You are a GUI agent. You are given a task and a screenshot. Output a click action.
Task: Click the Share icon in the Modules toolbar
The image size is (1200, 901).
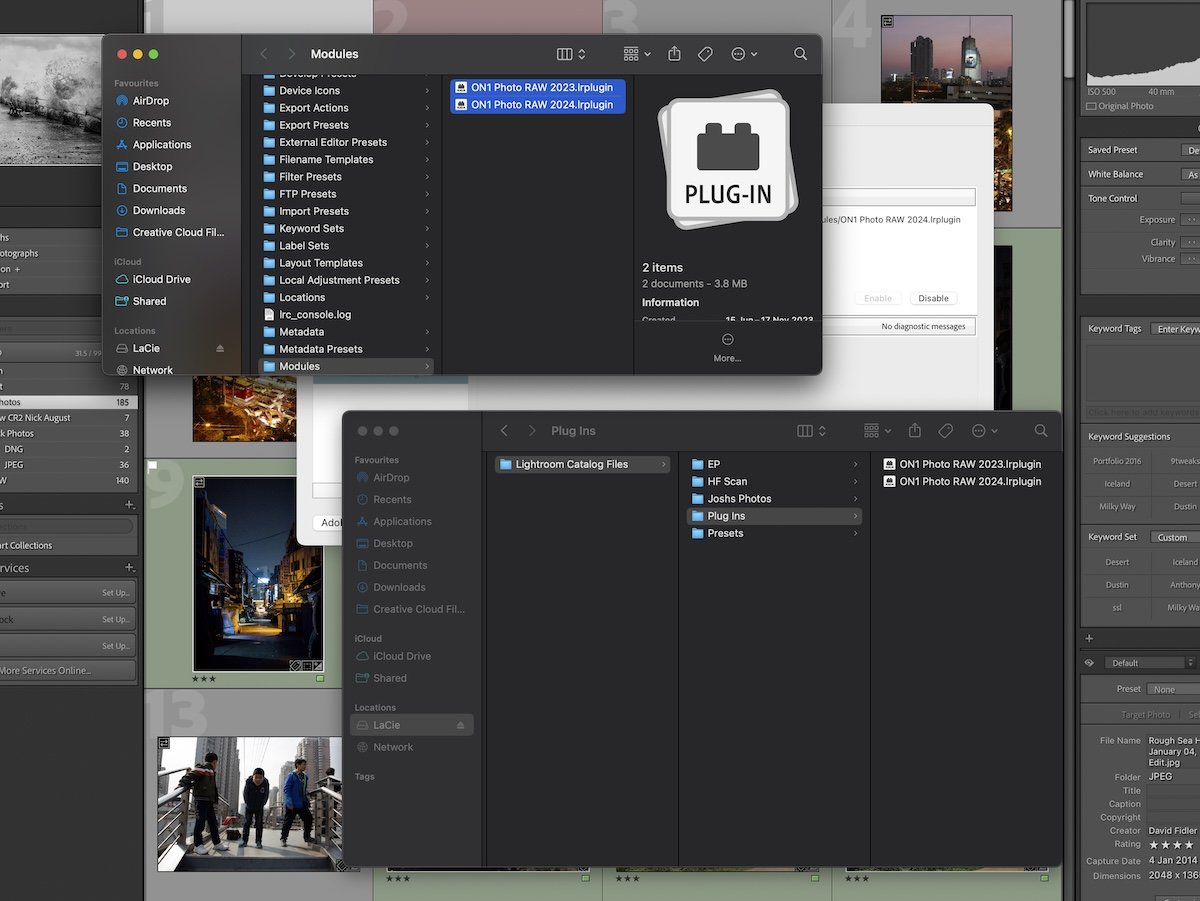(x=674, y=54)
